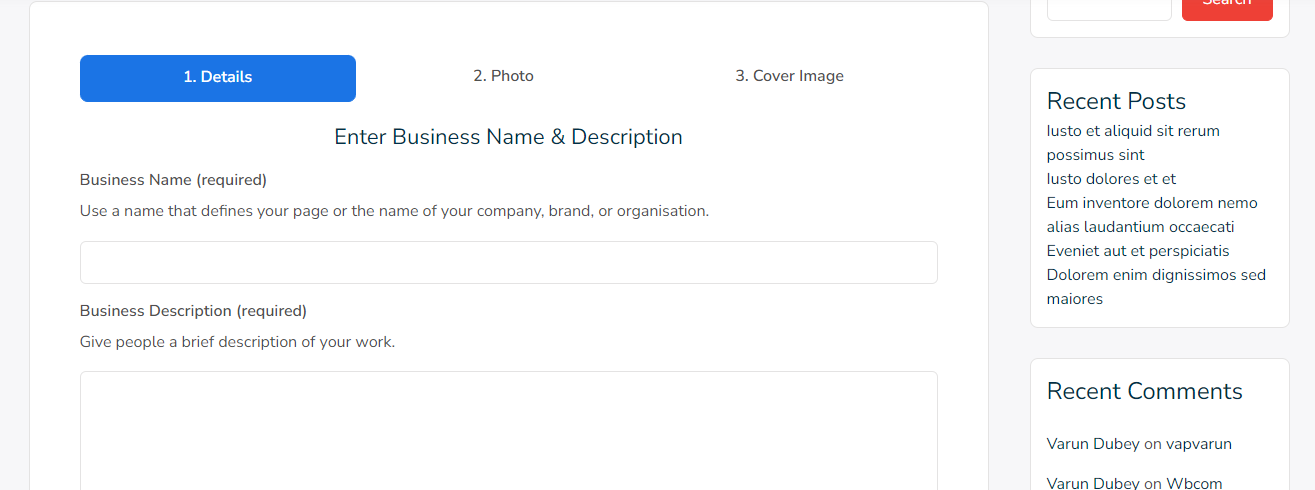Open post Eveniet aut et perspiciatis
1315x490 pixels.
point(1138,251)
